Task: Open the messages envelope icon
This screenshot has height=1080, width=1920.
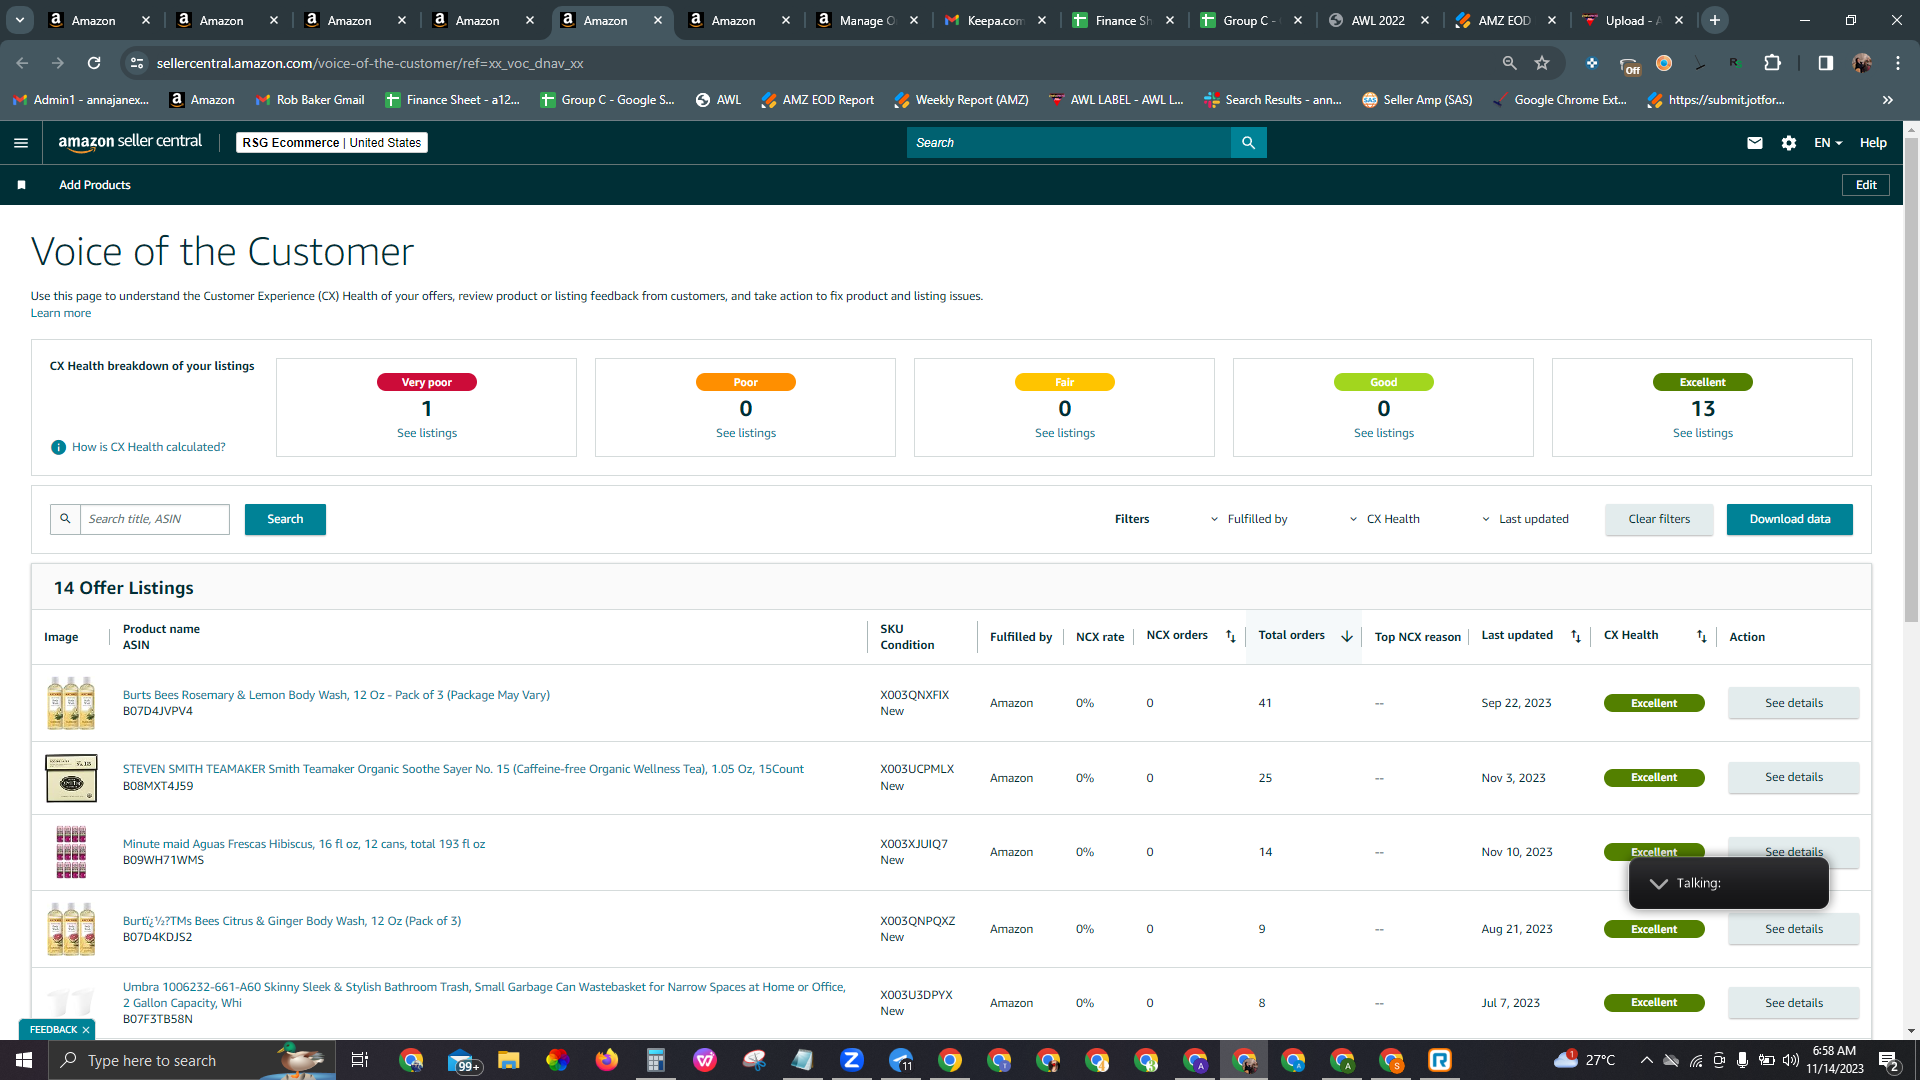Action: click(1754, 143)
